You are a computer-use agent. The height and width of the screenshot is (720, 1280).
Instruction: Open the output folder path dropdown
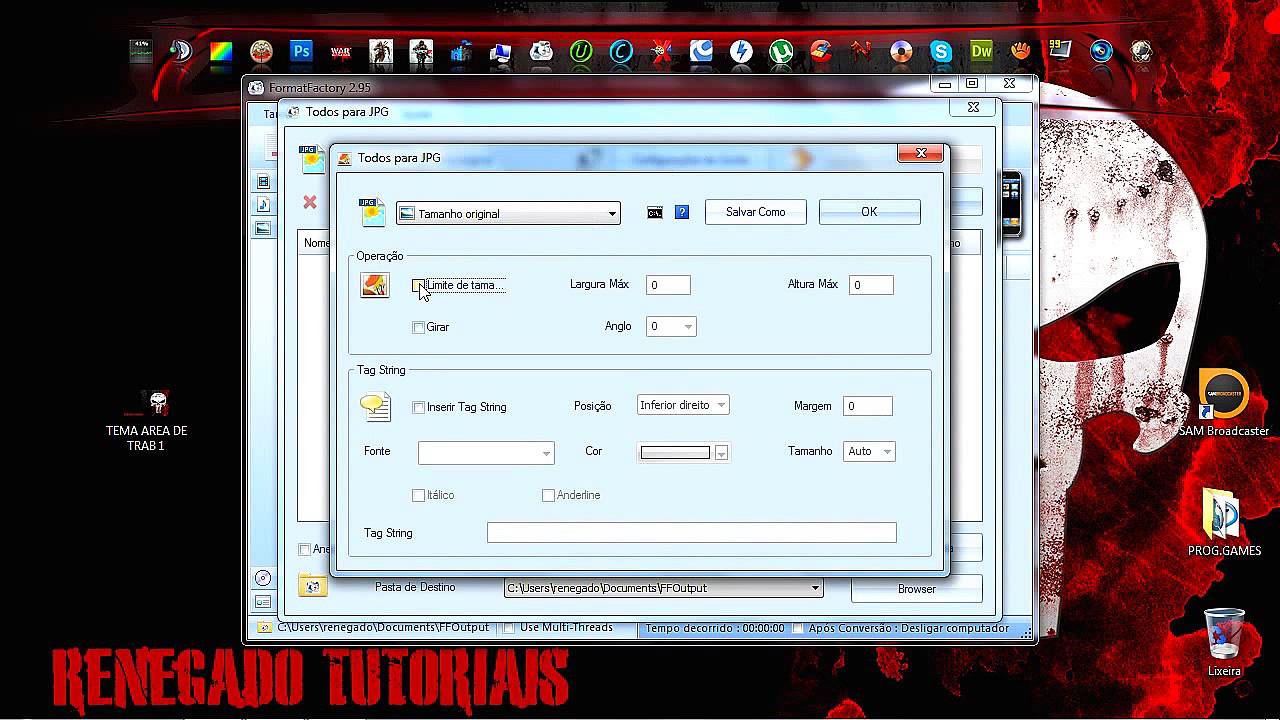664,588
